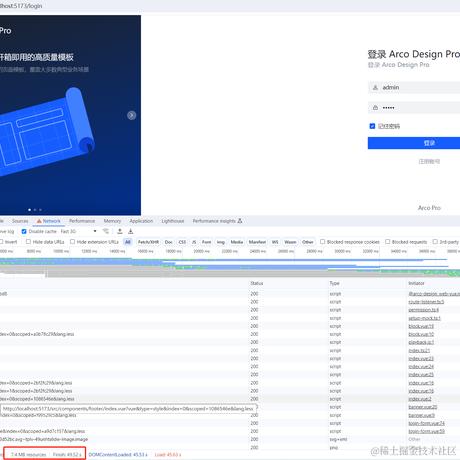Image resolution: width=460 pixels, height=460 pixels.
Task: Select the All request type filter
Action: coord(128,242)
